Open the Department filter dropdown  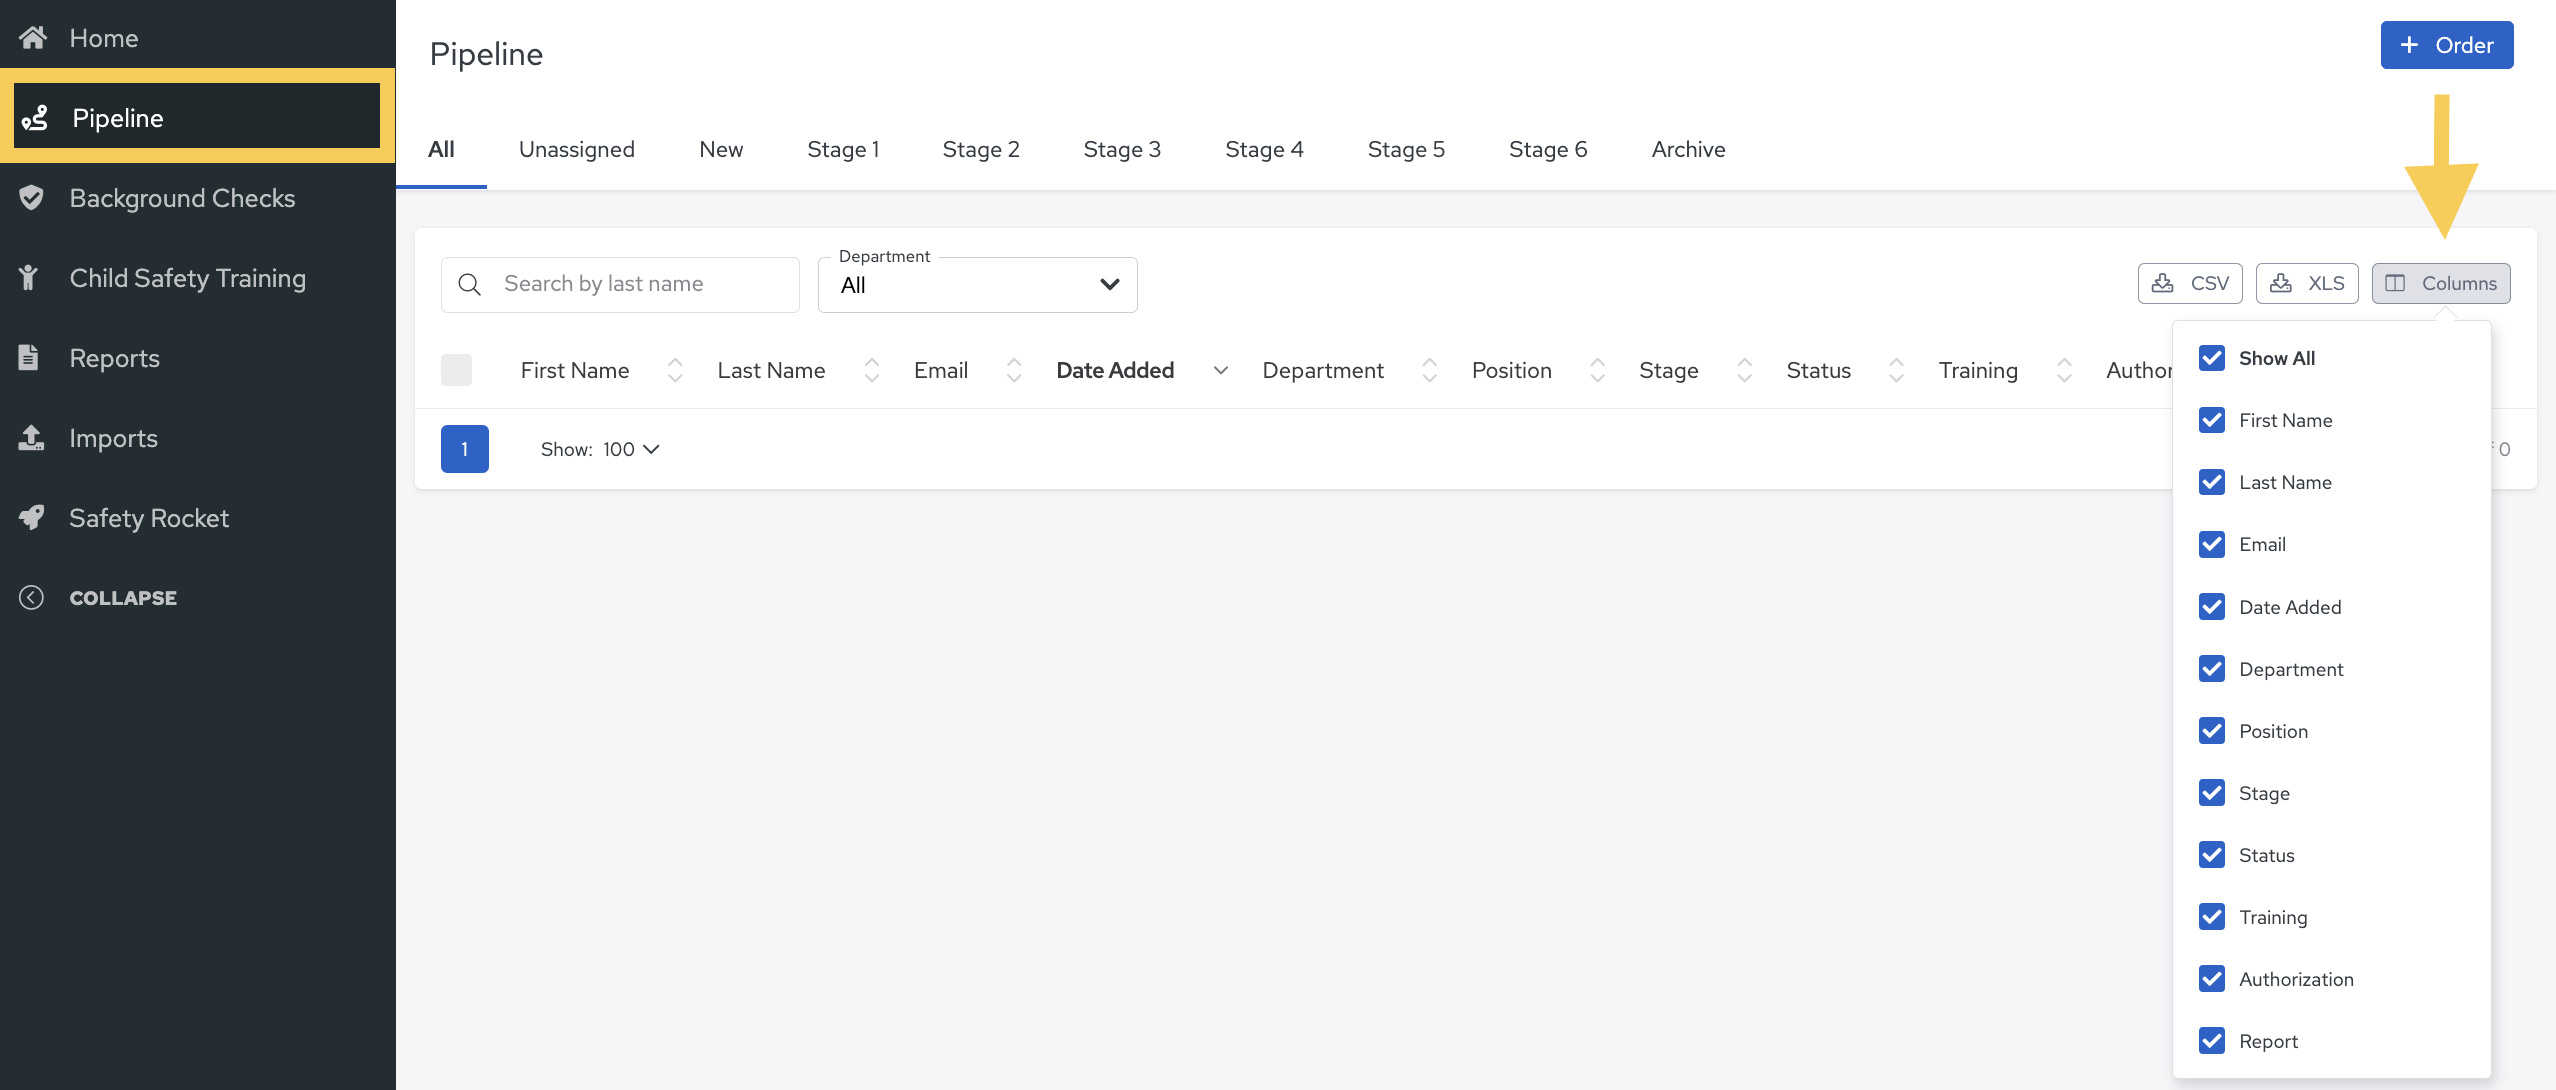tap(977, 285)
